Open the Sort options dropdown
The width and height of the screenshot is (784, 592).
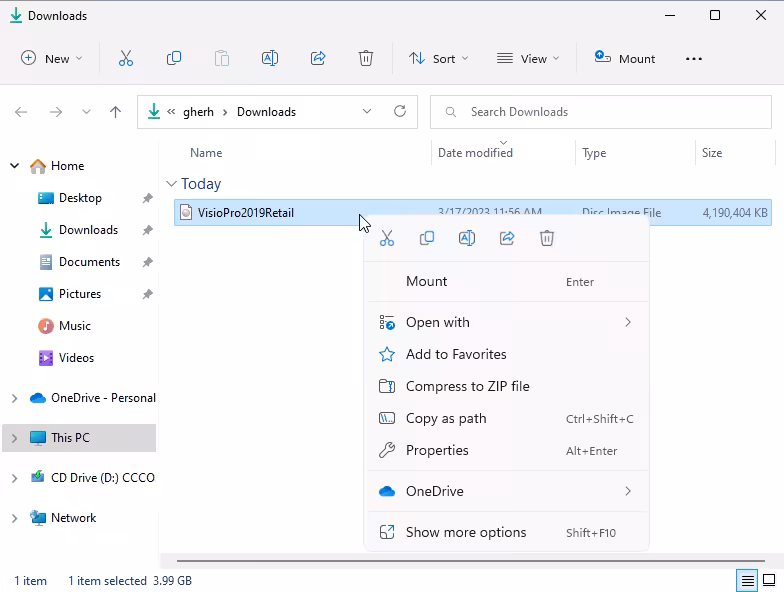[439, 58]
